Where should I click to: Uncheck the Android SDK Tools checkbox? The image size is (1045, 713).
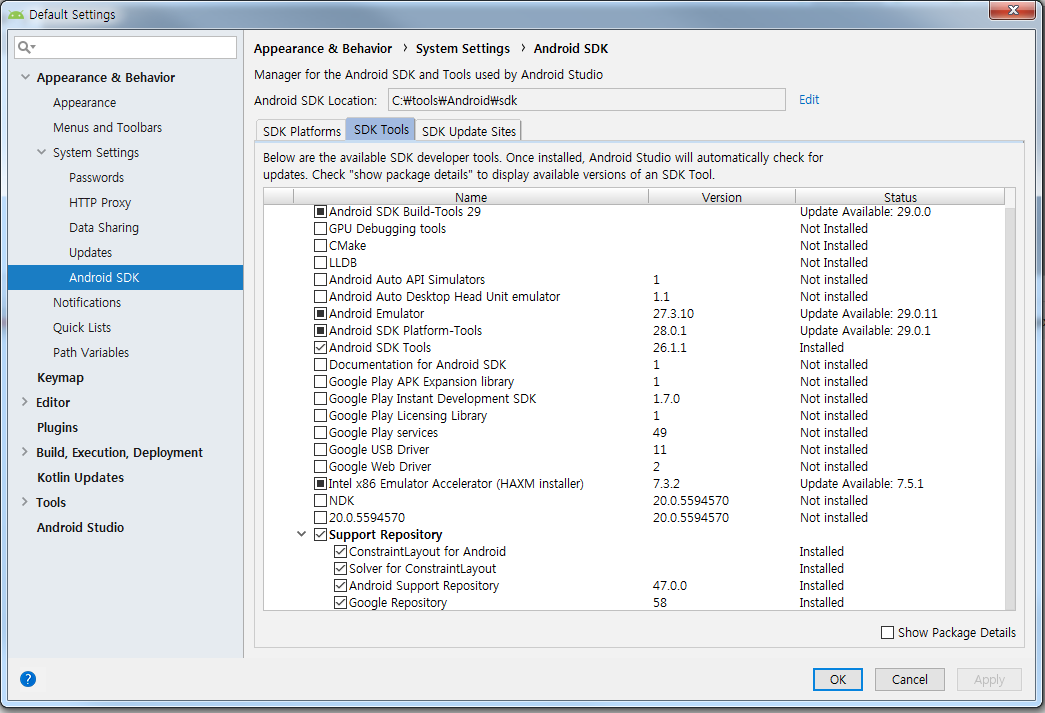[321, 348]
